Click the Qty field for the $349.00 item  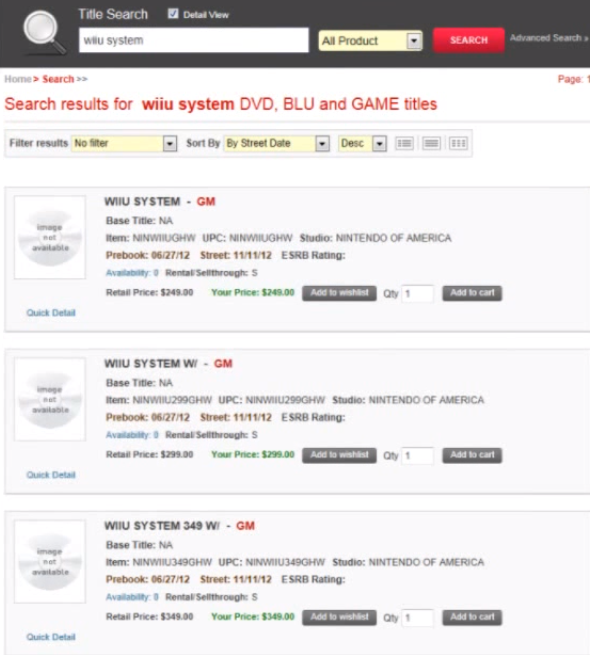pyautogui.click(x=417, y=617)
